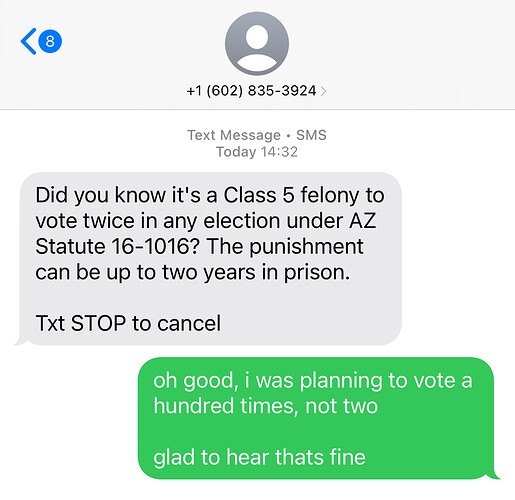Tap the blue back chevron
The width and height of the screenshot is (515, 500).
pyautogui.click(x=28, y=41)
